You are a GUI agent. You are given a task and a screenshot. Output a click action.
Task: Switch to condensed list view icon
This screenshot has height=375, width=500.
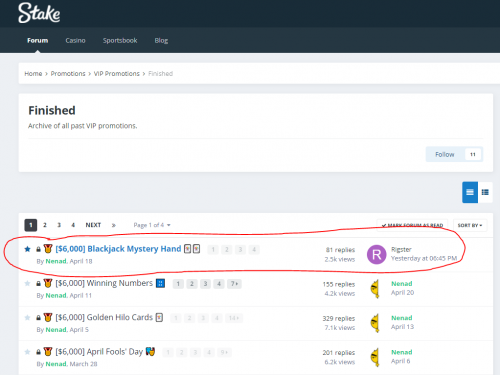485,192
